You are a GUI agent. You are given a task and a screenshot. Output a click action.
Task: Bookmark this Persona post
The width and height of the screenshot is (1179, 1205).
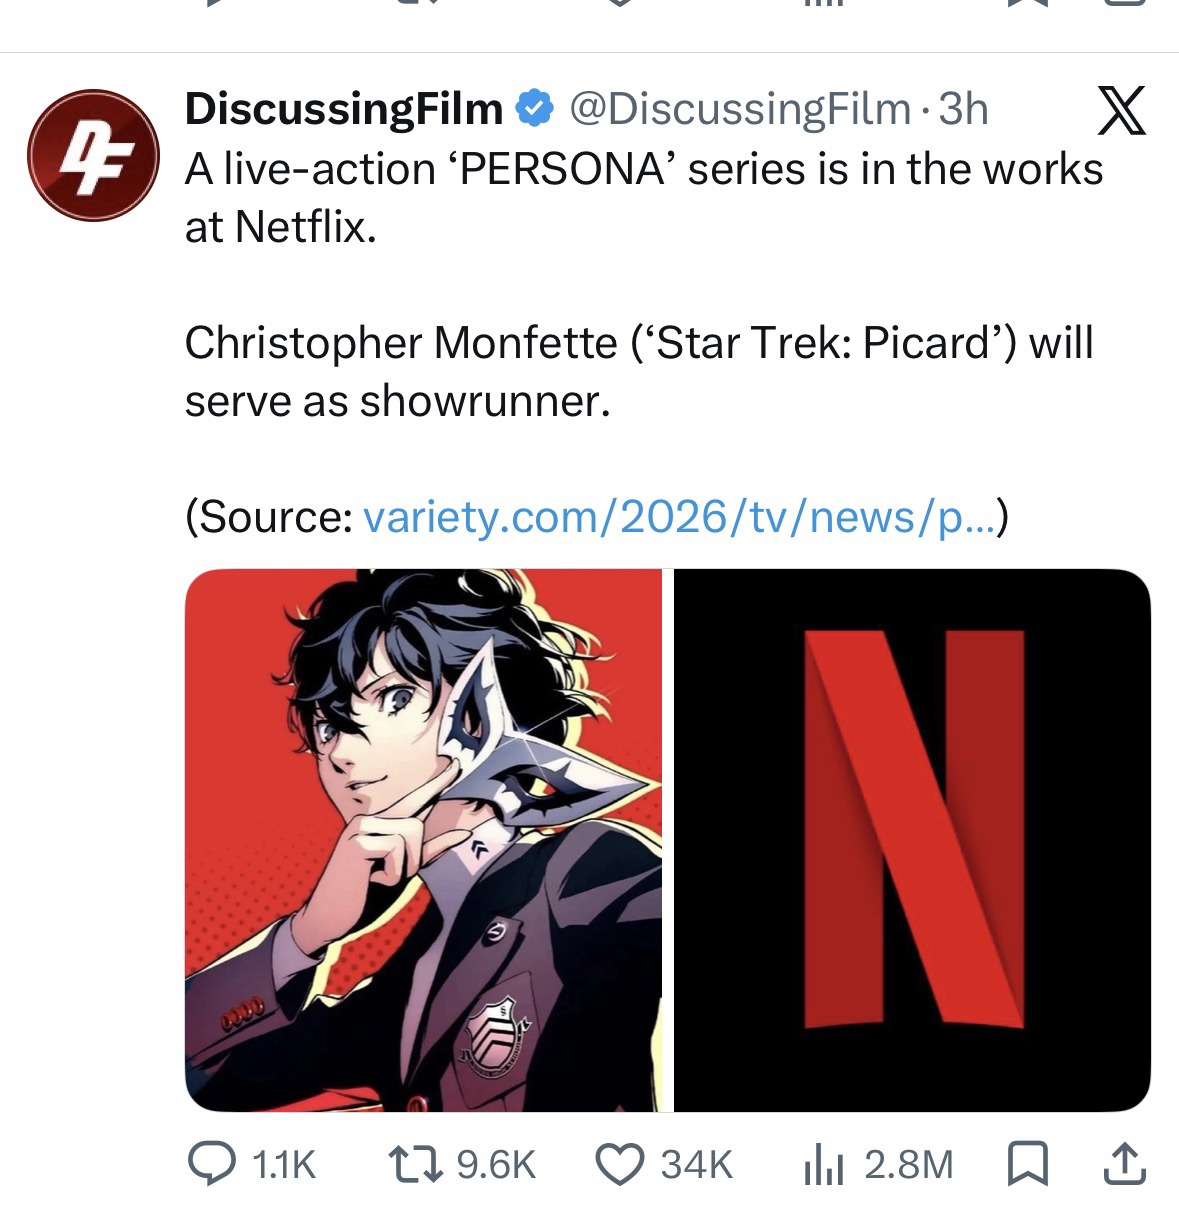pyautogui.click(x=1027, y=1164)
